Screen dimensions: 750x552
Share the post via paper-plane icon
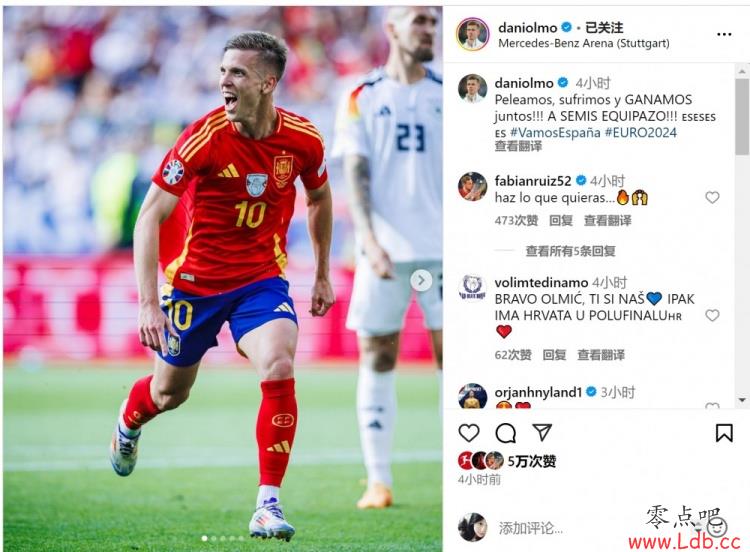(542, 432)
